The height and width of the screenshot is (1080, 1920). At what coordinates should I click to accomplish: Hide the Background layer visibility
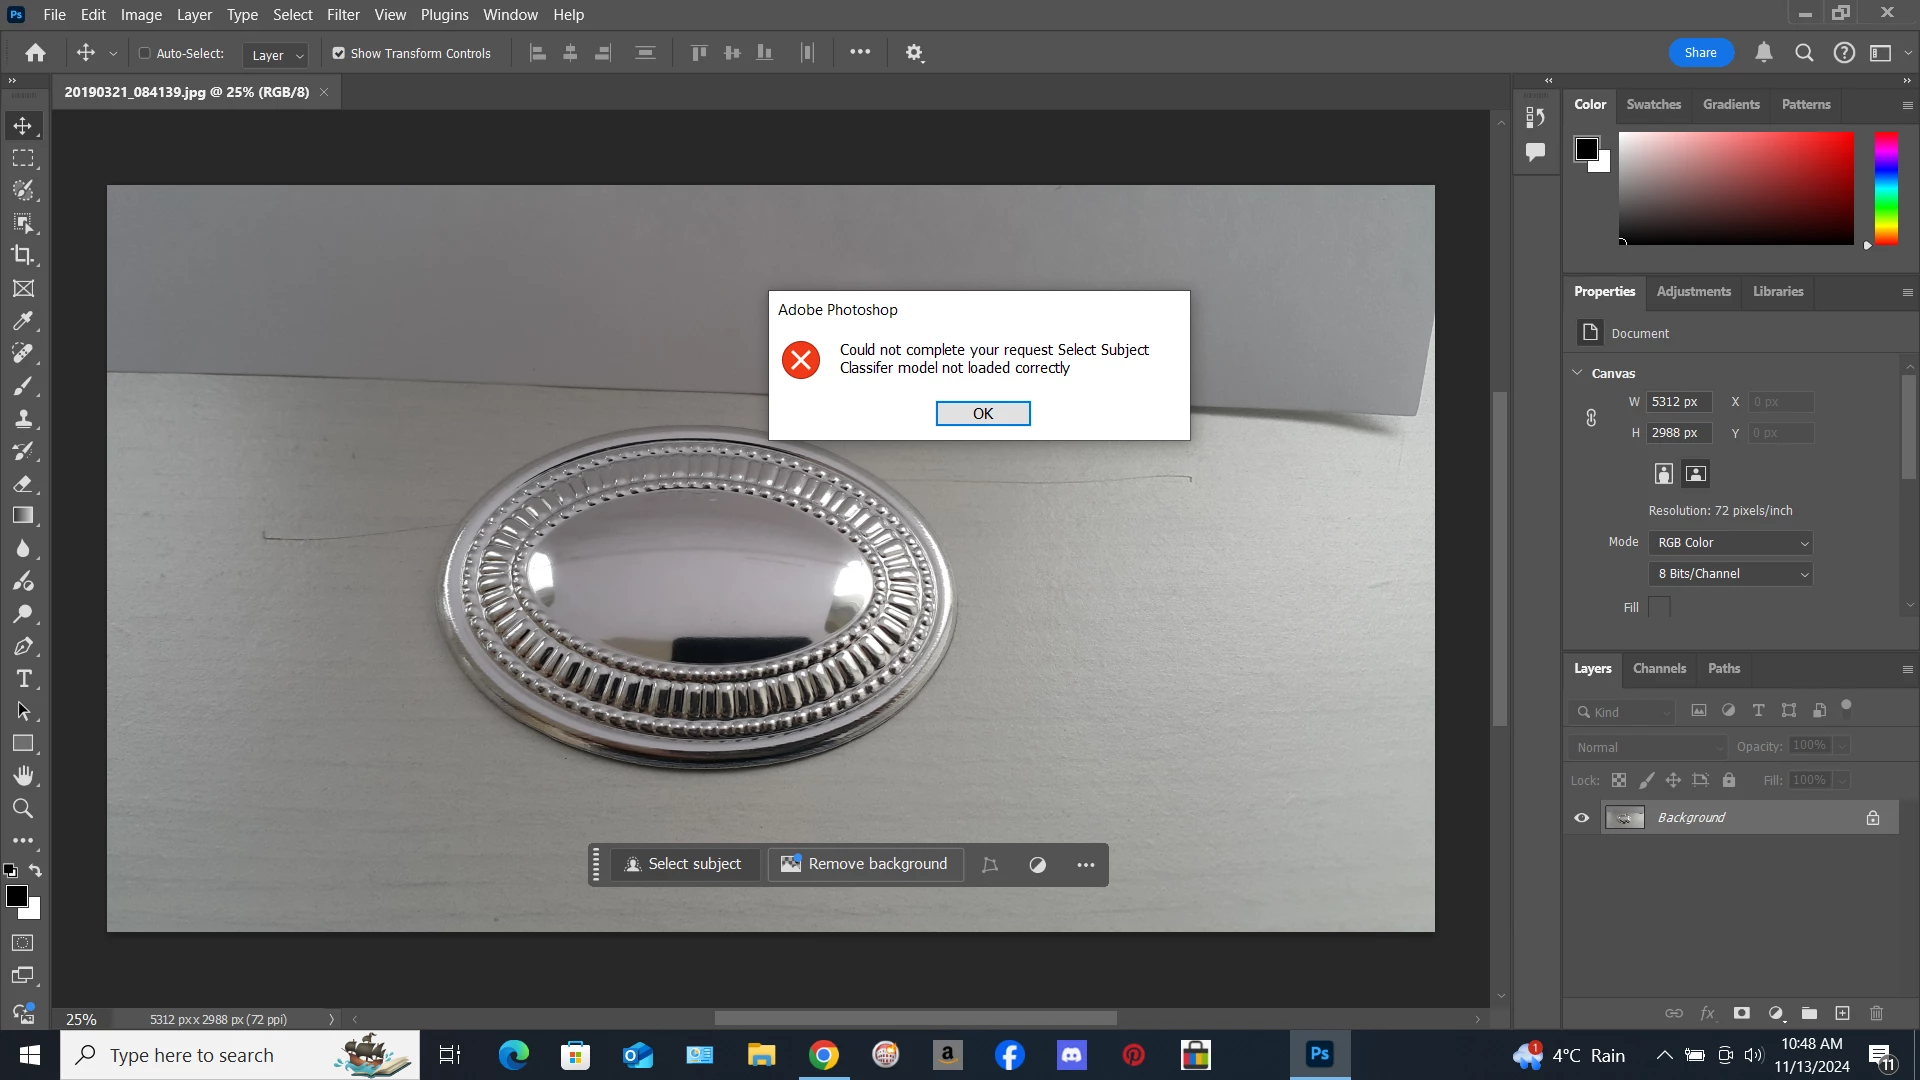(x=1582, y=818)
